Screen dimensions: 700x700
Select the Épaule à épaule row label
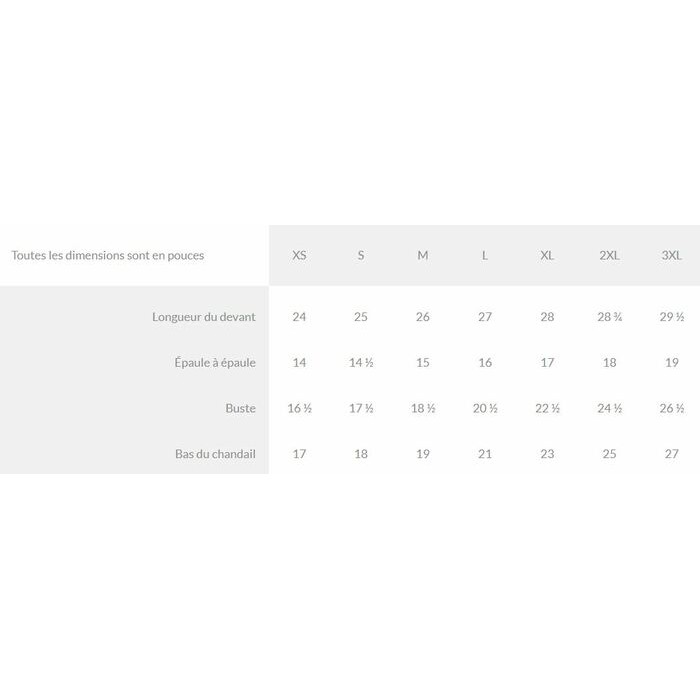(x=215, y=362)
